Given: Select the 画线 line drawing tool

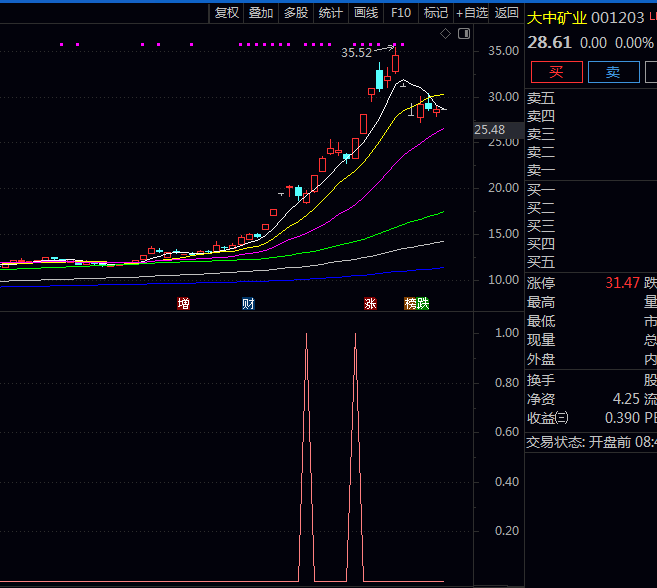Looking at the screenshot, I should [x=365, y=13].
